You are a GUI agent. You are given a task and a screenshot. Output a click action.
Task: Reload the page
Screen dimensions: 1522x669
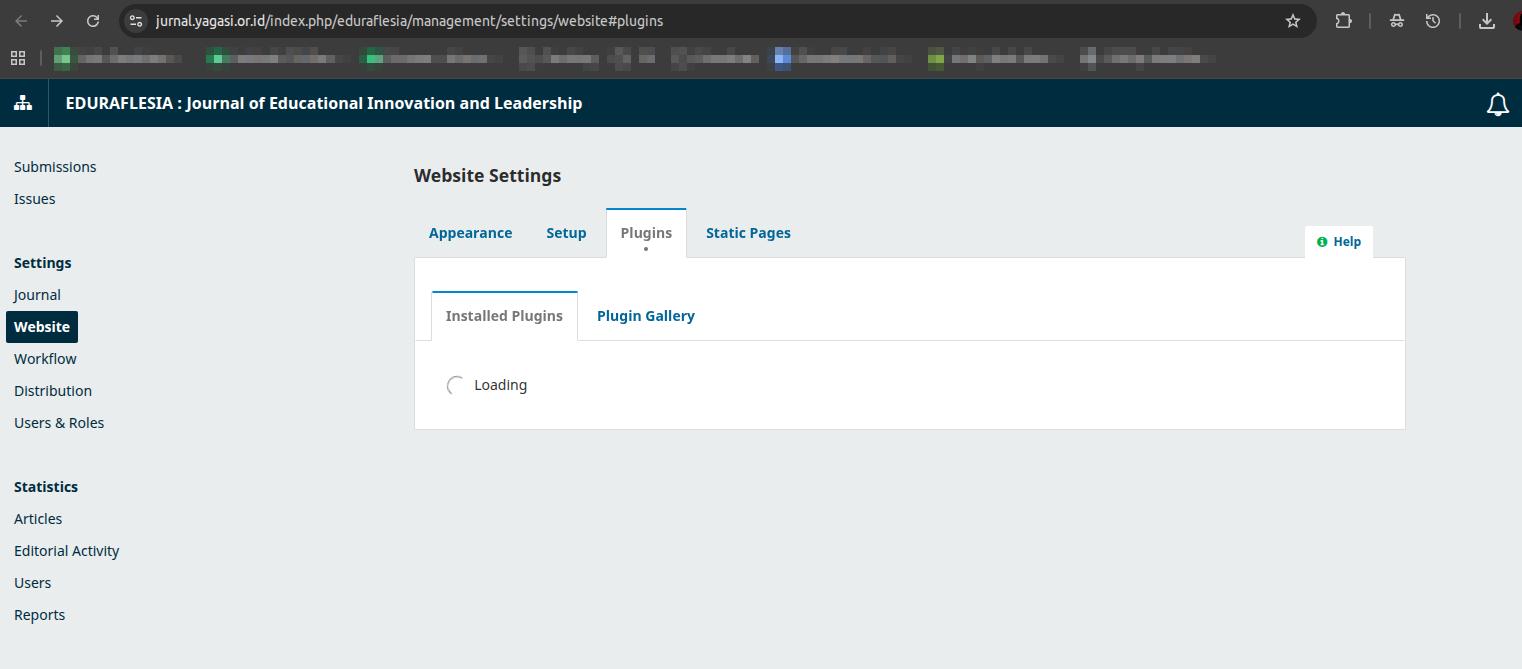pos(93,21)
